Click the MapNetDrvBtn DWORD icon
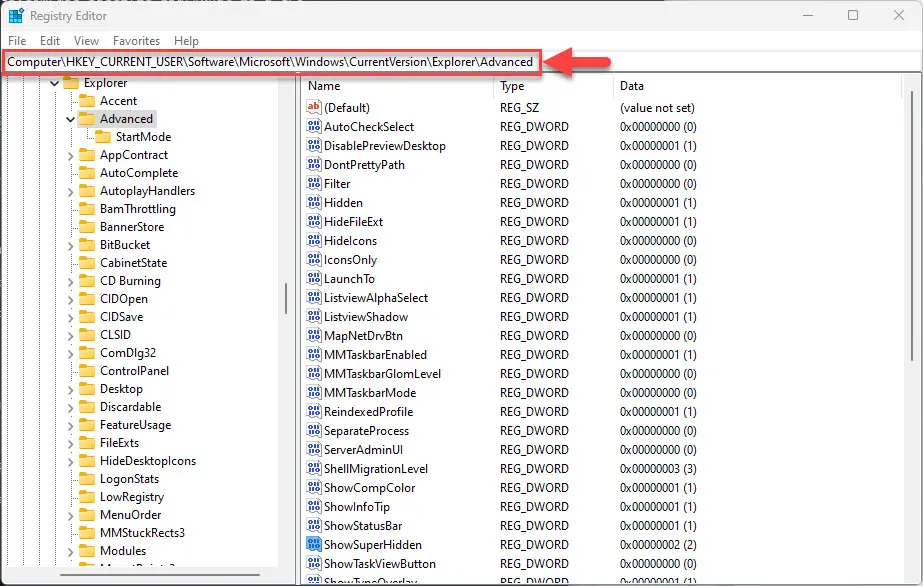The height and width of the screenshot is (586, 923). (x=314, y=335)
